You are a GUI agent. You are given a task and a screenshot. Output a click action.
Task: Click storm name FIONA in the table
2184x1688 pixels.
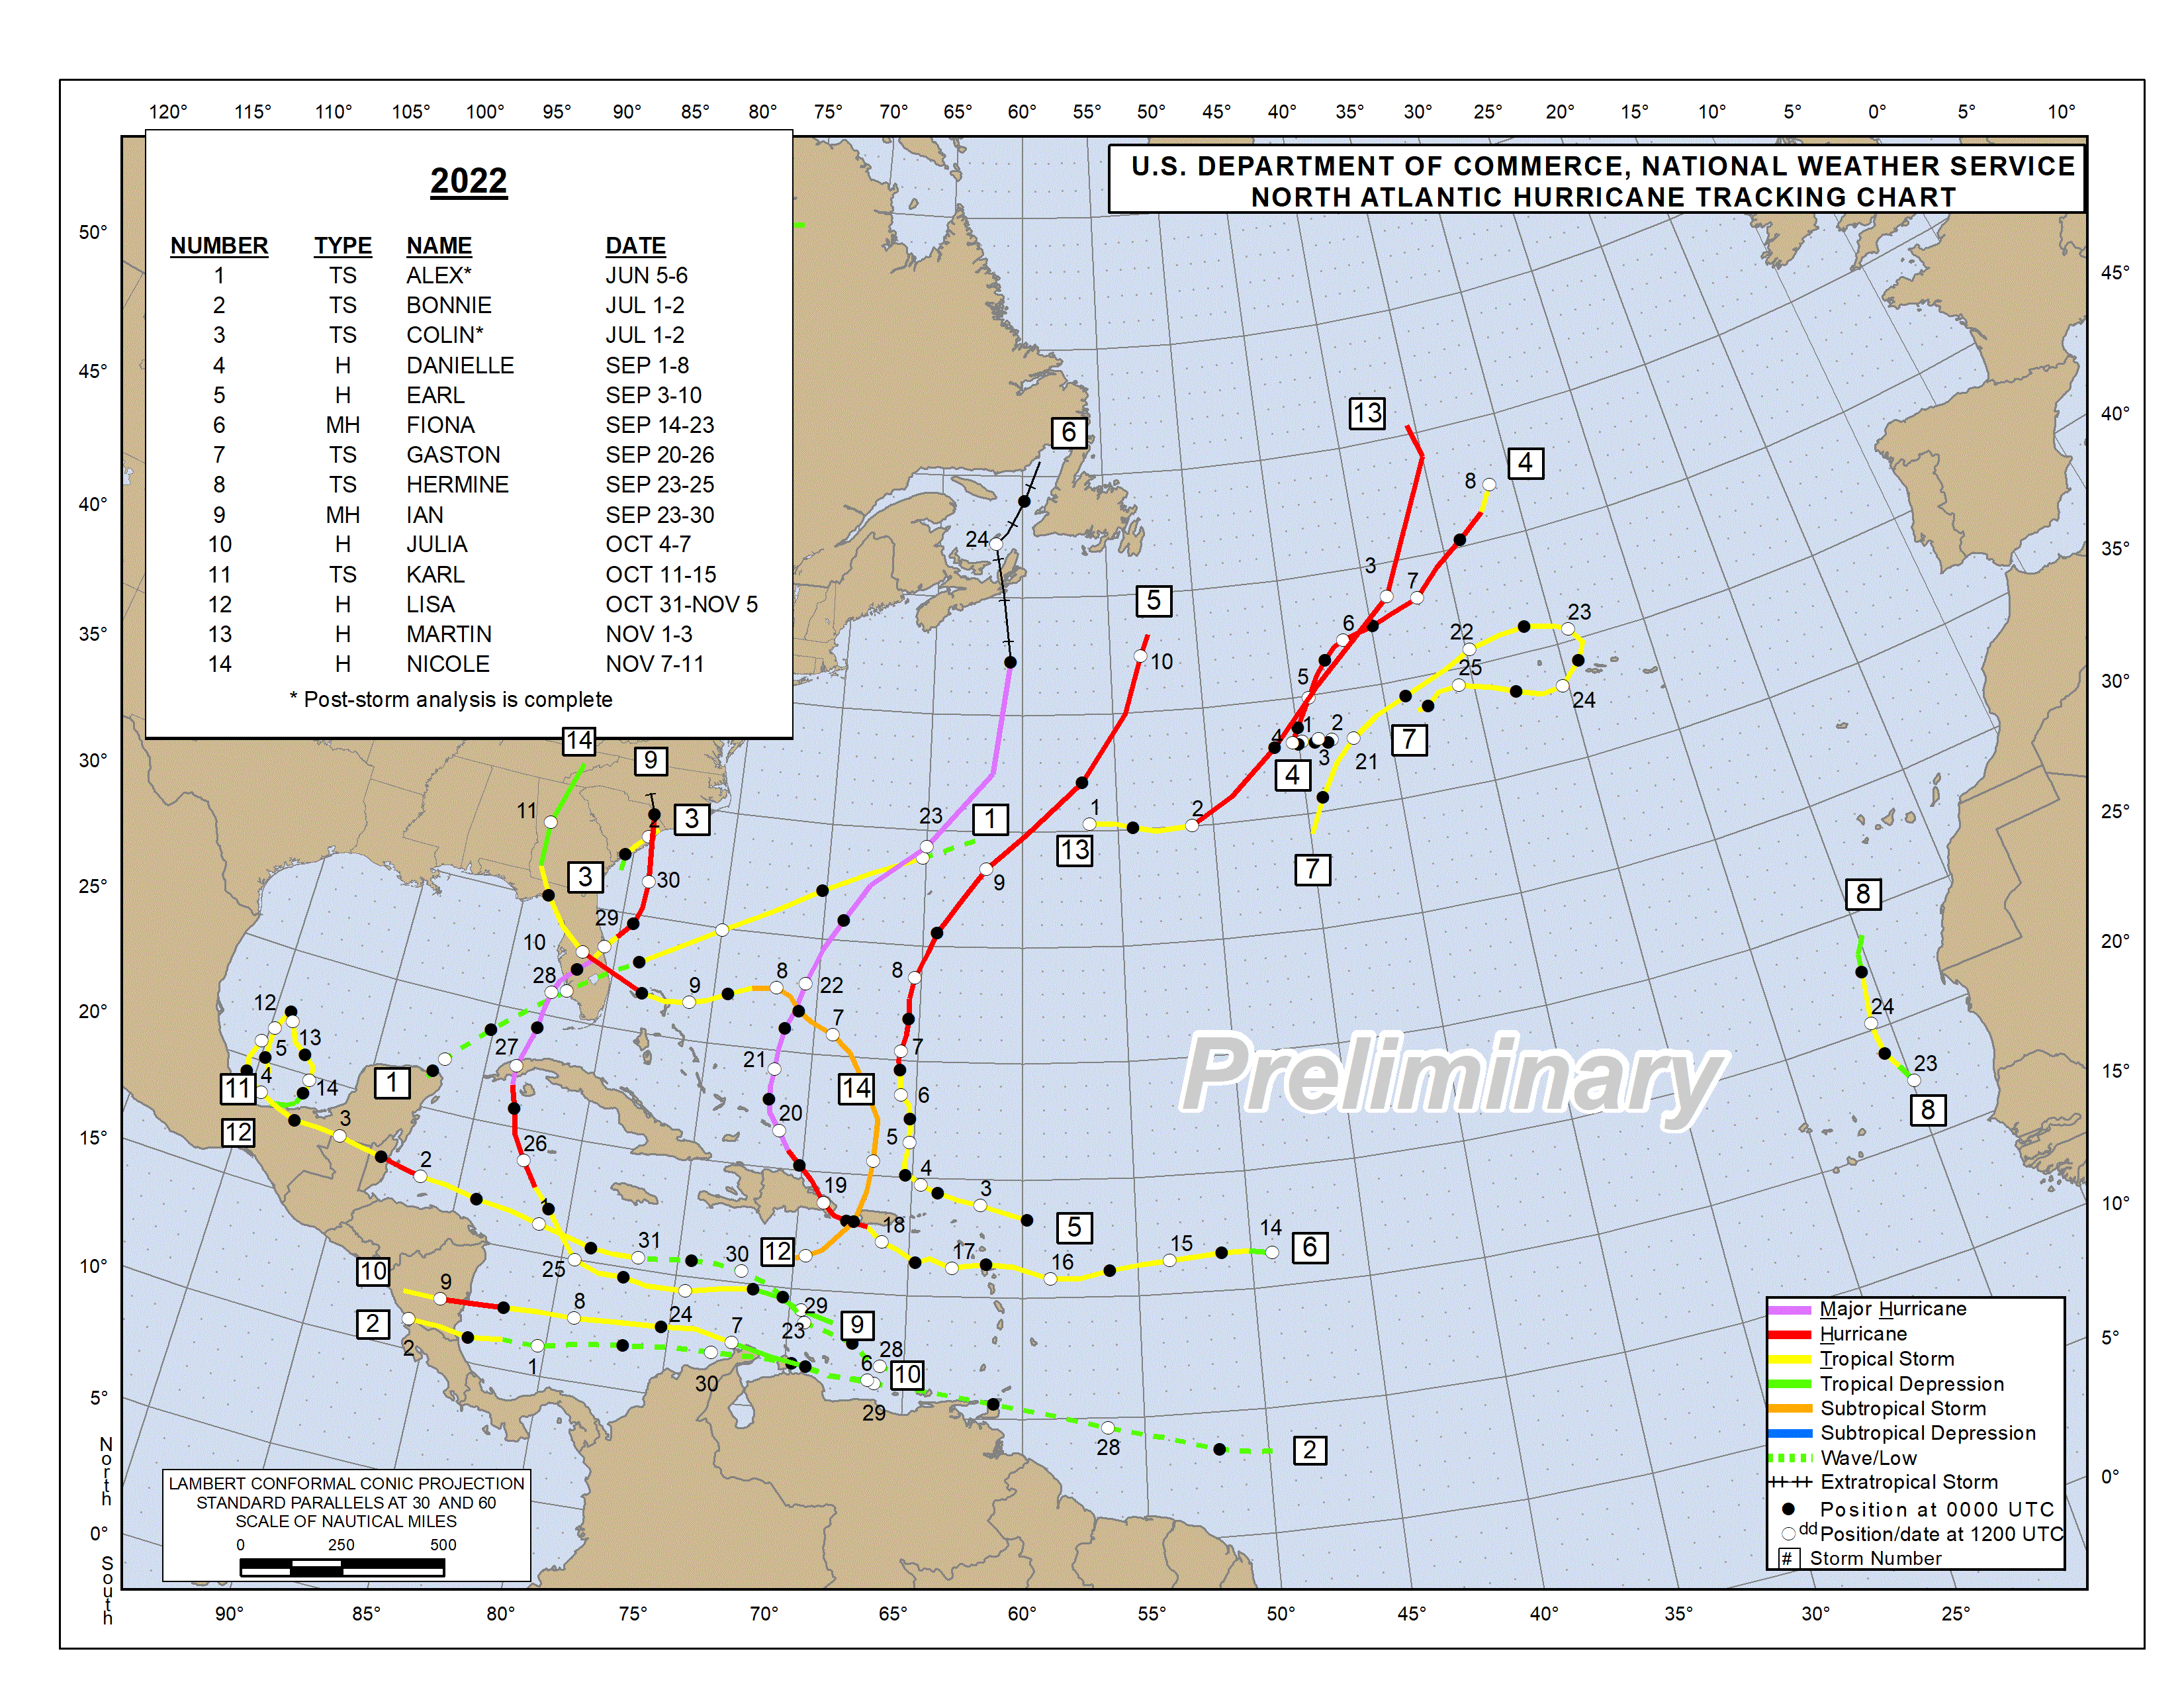[440, 426]
